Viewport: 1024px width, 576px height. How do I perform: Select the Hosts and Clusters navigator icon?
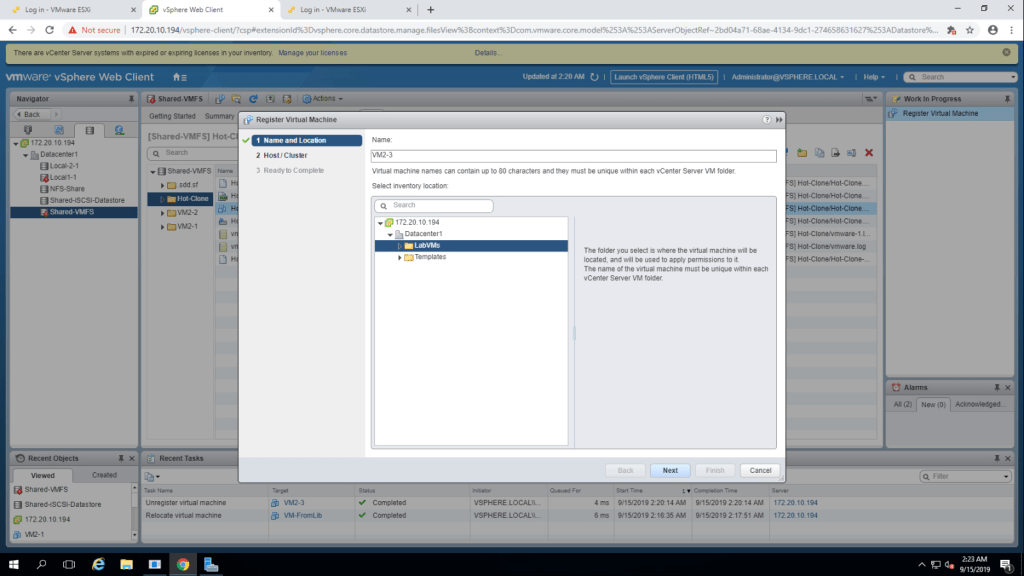click(x=28, y=130)
